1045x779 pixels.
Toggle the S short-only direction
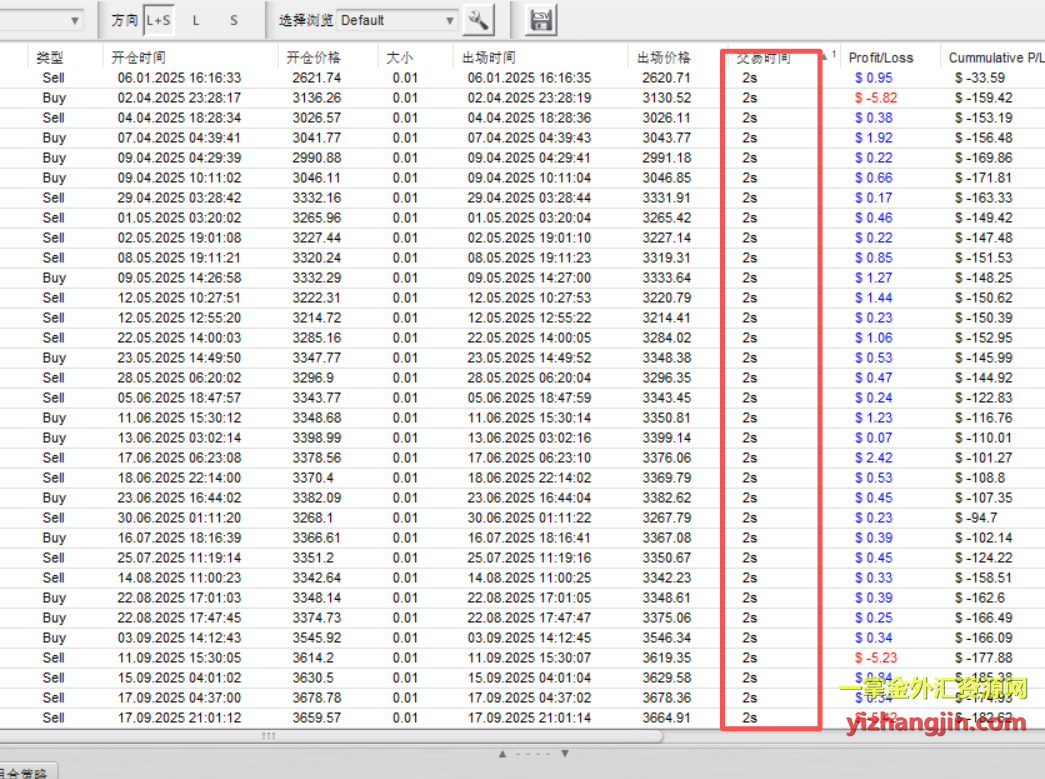234,20
